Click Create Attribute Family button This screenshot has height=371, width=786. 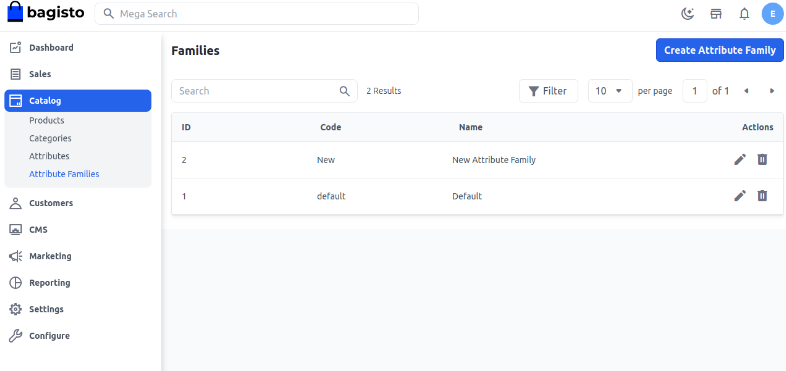tap(720, 50)
